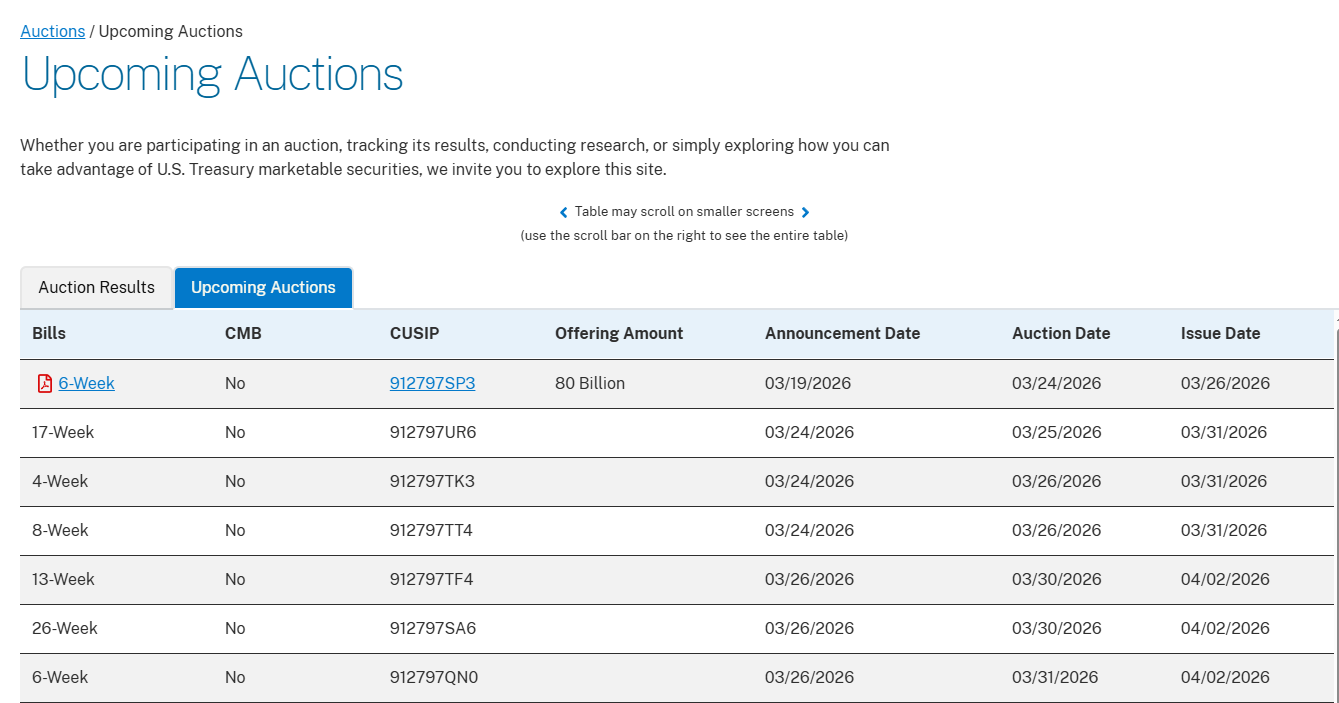The image size is (1339, 703).
Task: Click the CUSIP column header
Action: (x=414, y=334)
